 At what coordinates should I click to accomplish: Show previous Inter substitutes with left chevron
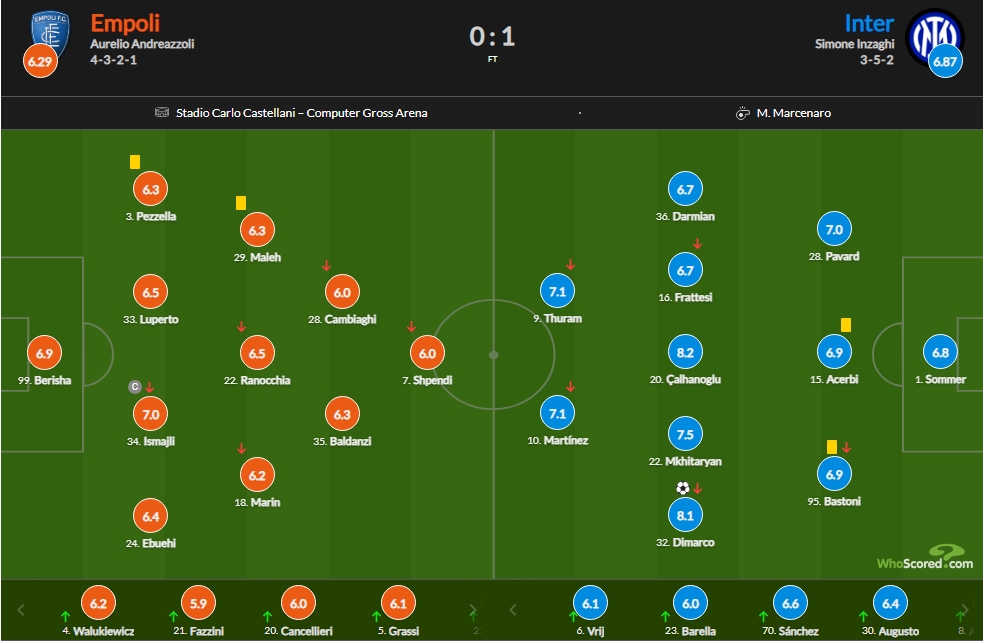(513, 610)
